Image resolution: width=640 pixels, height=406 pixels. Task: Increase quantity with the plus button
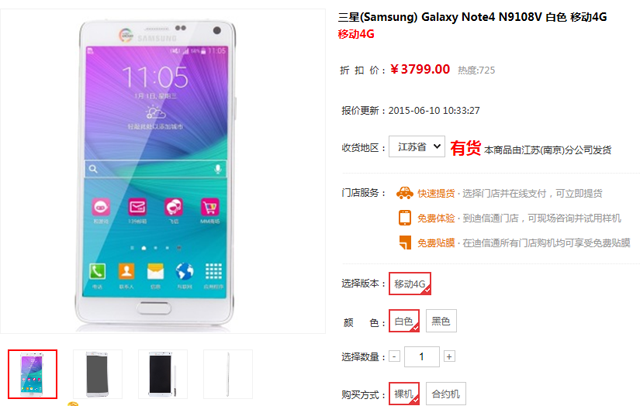click(x=449, y=356)
